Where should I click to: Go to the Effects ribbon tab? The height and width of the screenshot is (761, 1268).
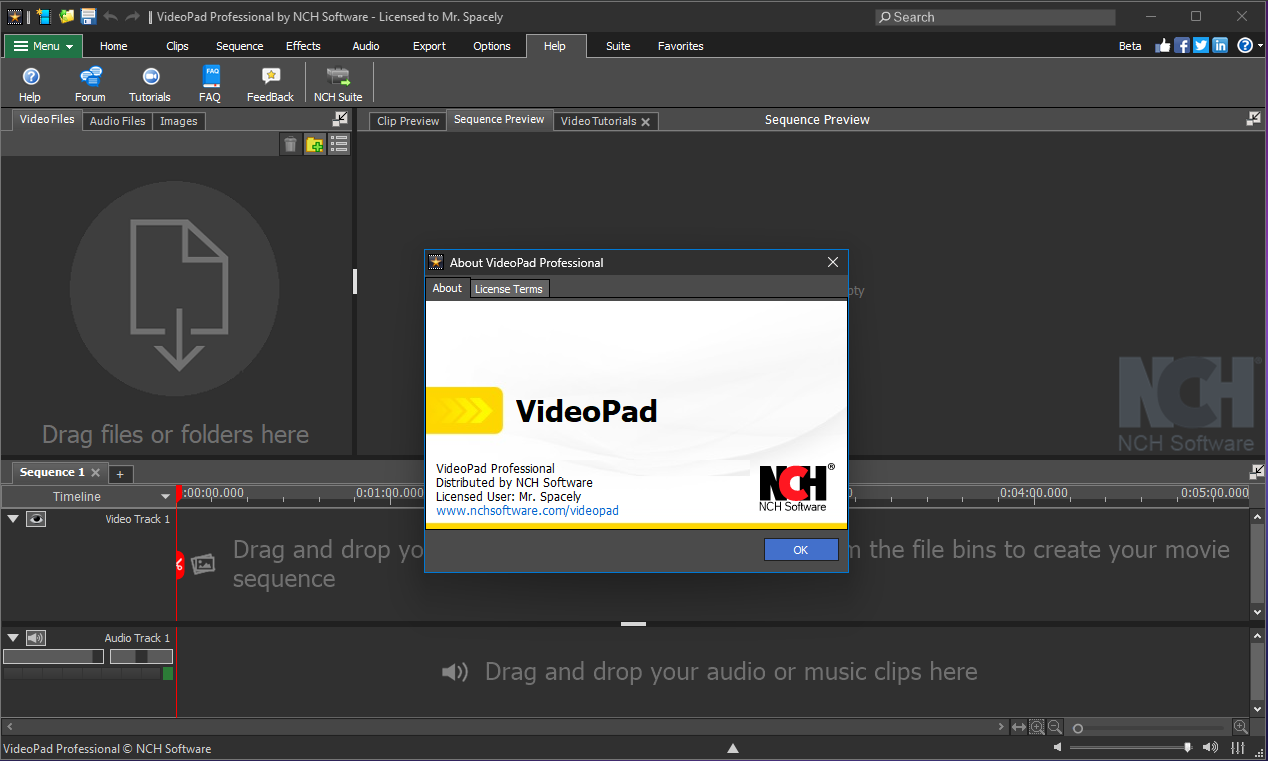(x=303, y=46)
